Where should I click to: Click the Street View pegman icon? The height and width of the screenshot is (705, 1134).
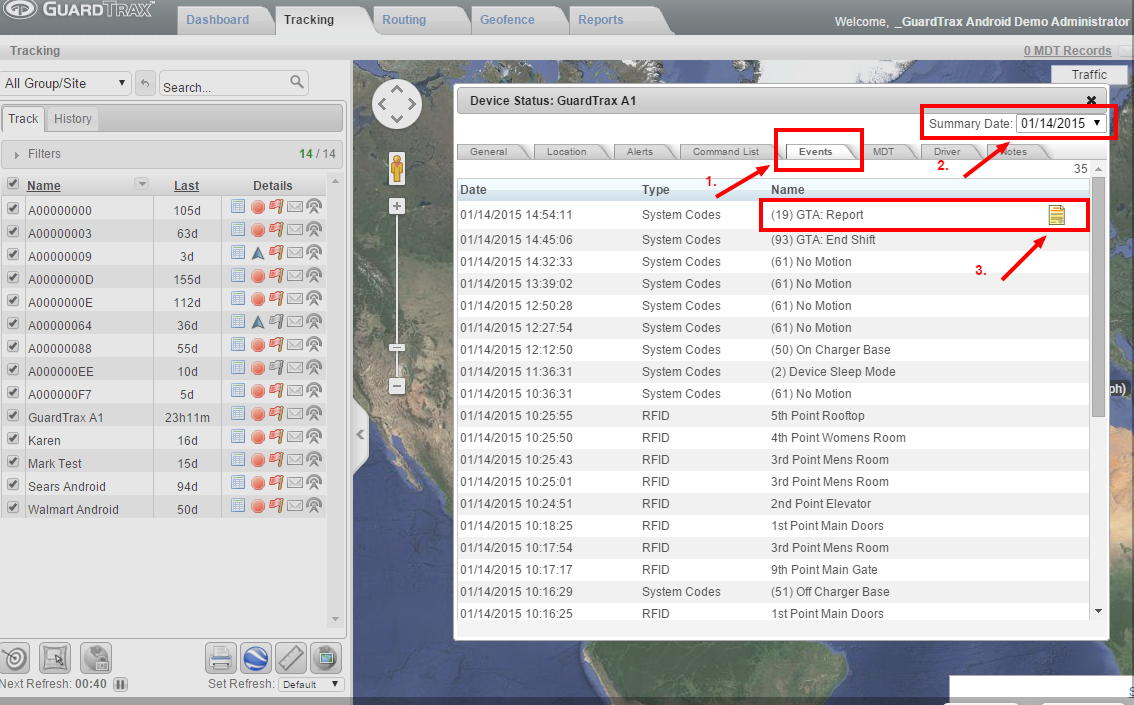click(397, 168)
